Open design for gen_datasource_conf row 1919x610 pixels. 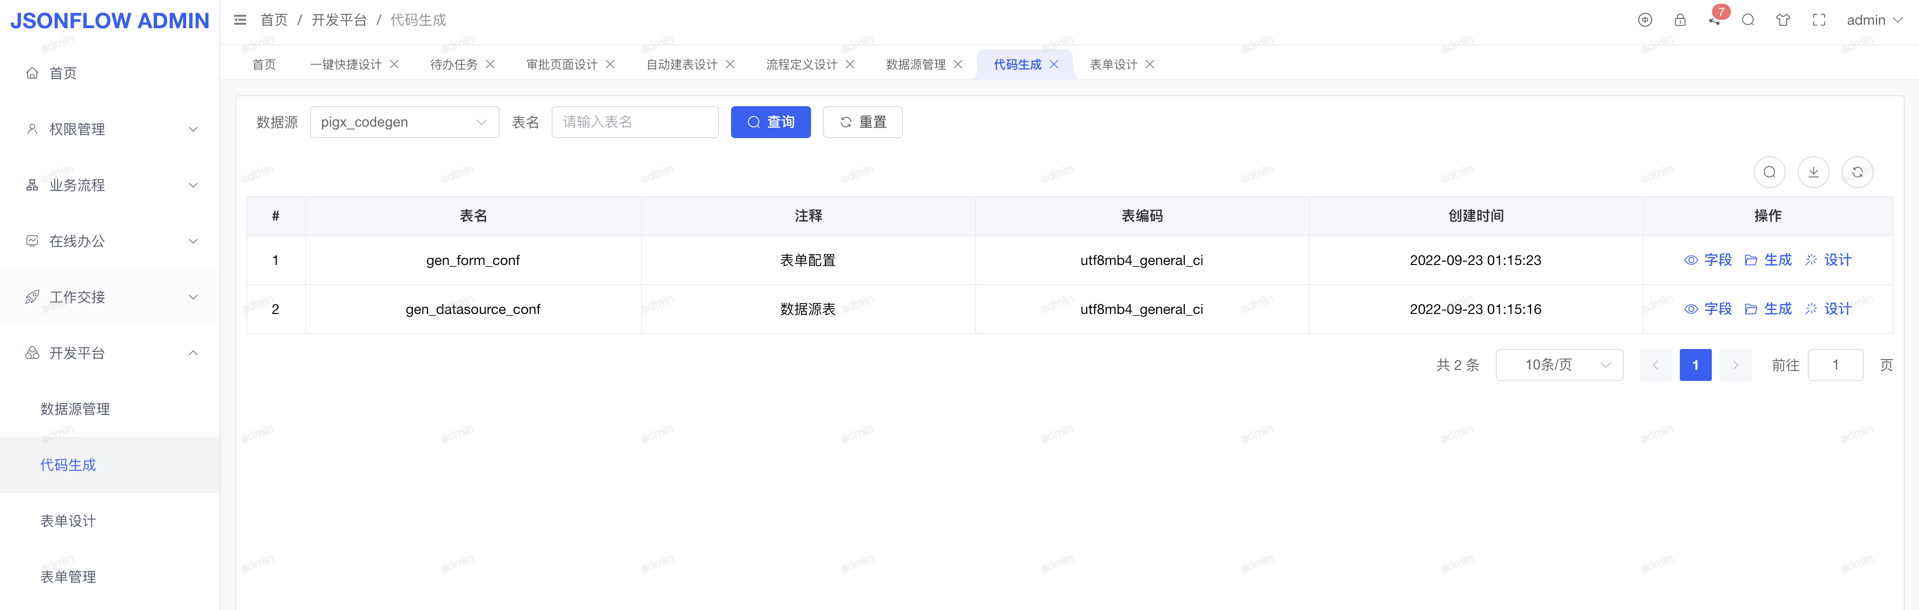pyautogui.click(x=1828, y=309)
